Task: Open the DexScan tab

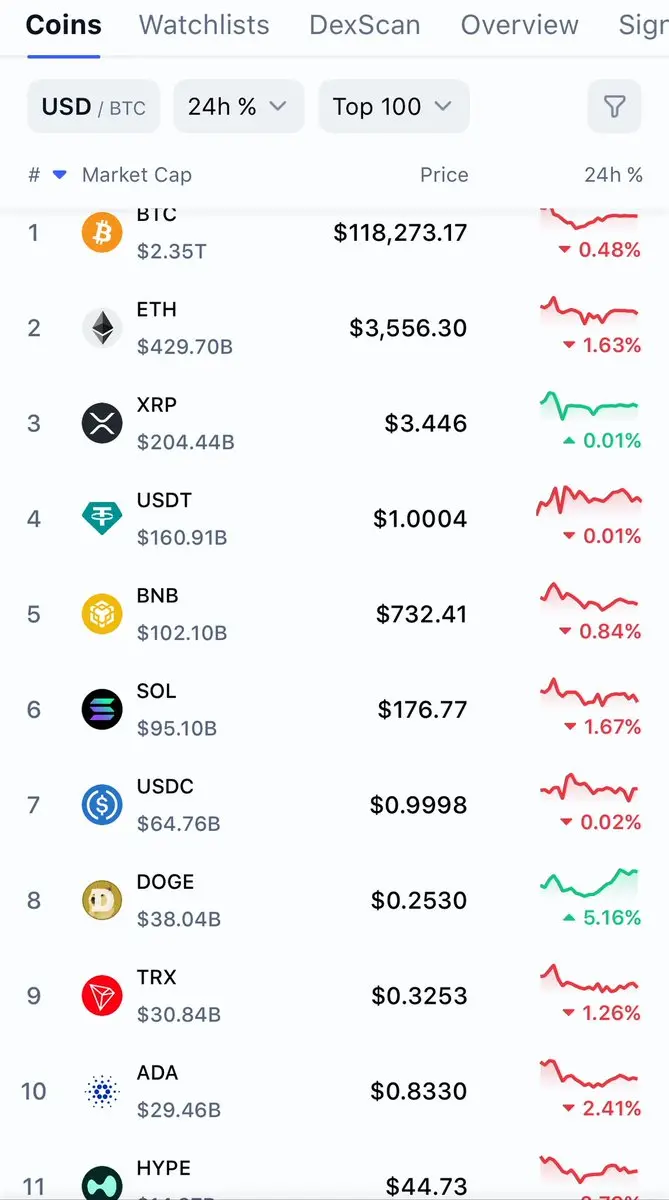Action: point(365,25)
